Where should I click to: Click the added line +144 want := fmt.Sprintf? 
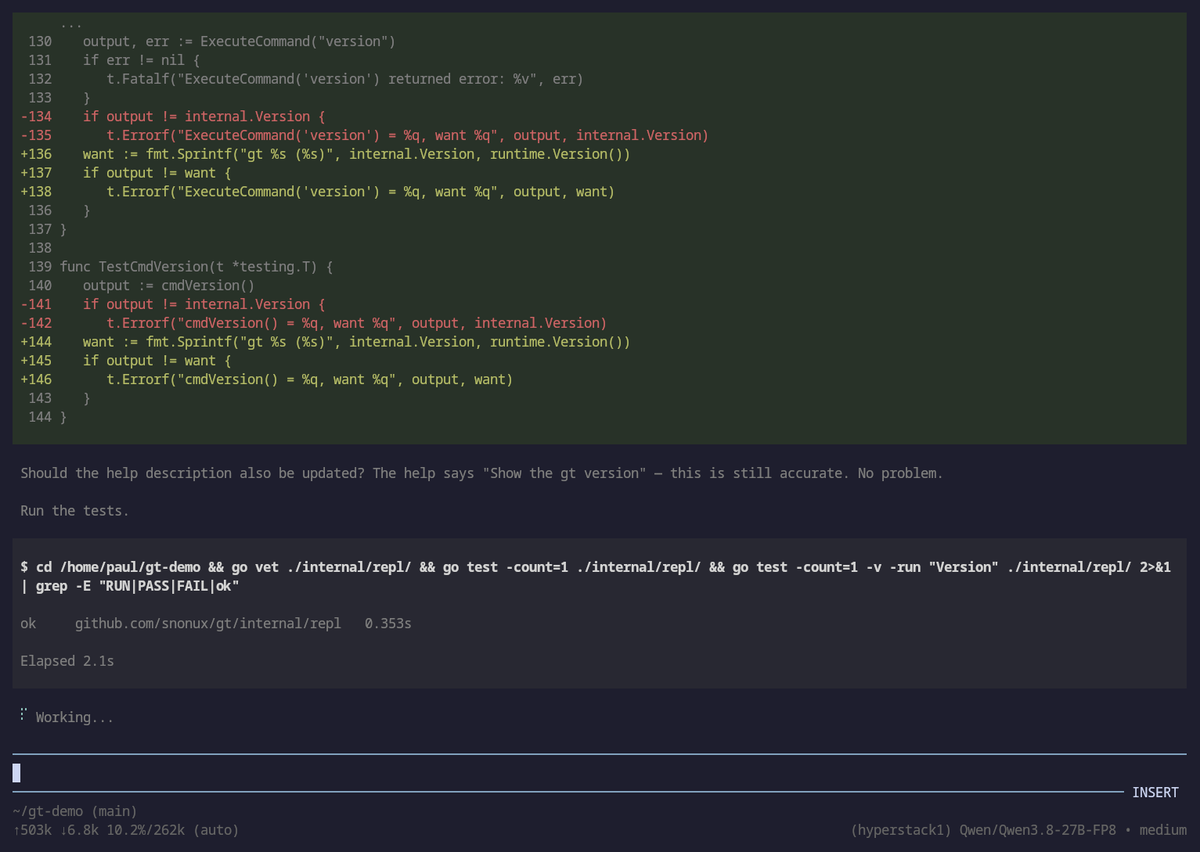click(326, 342)
